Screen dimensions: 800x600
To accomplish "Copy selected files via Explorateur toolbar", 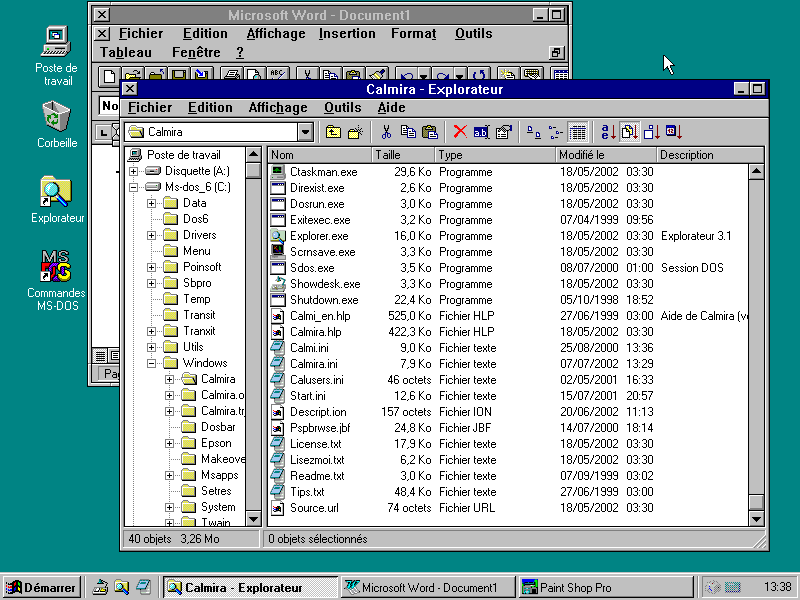I will point(408,132).
